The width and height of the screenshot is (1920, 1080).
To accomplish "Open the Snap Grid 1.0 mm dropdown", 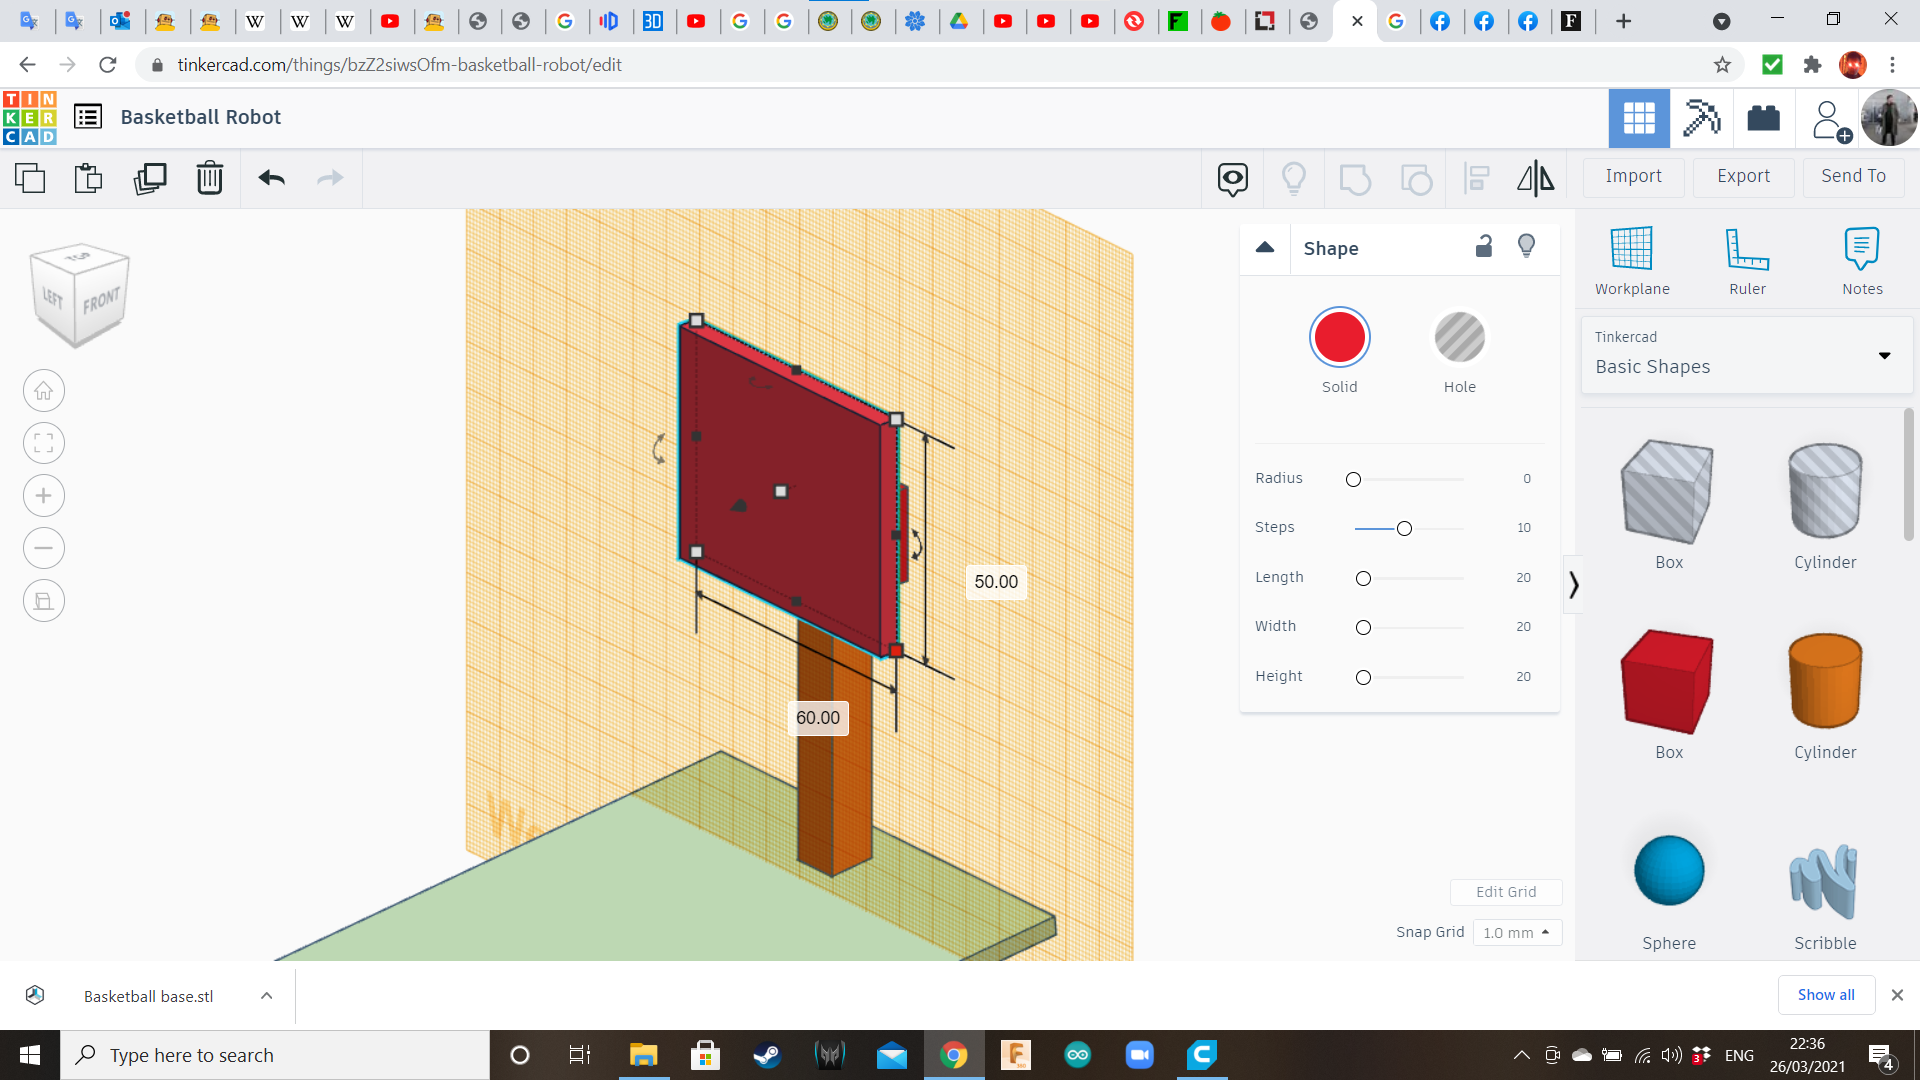I will click(1516, 932).
